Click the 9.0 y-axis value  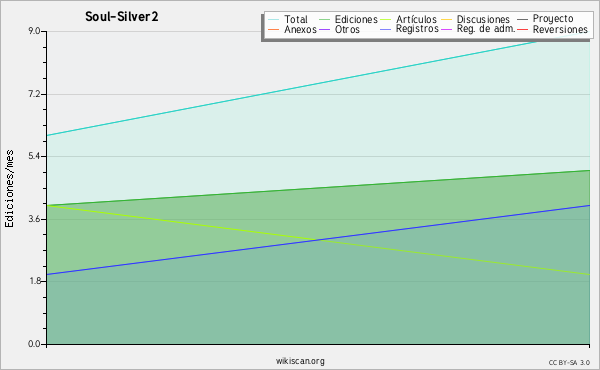click(x=34, y=31)
